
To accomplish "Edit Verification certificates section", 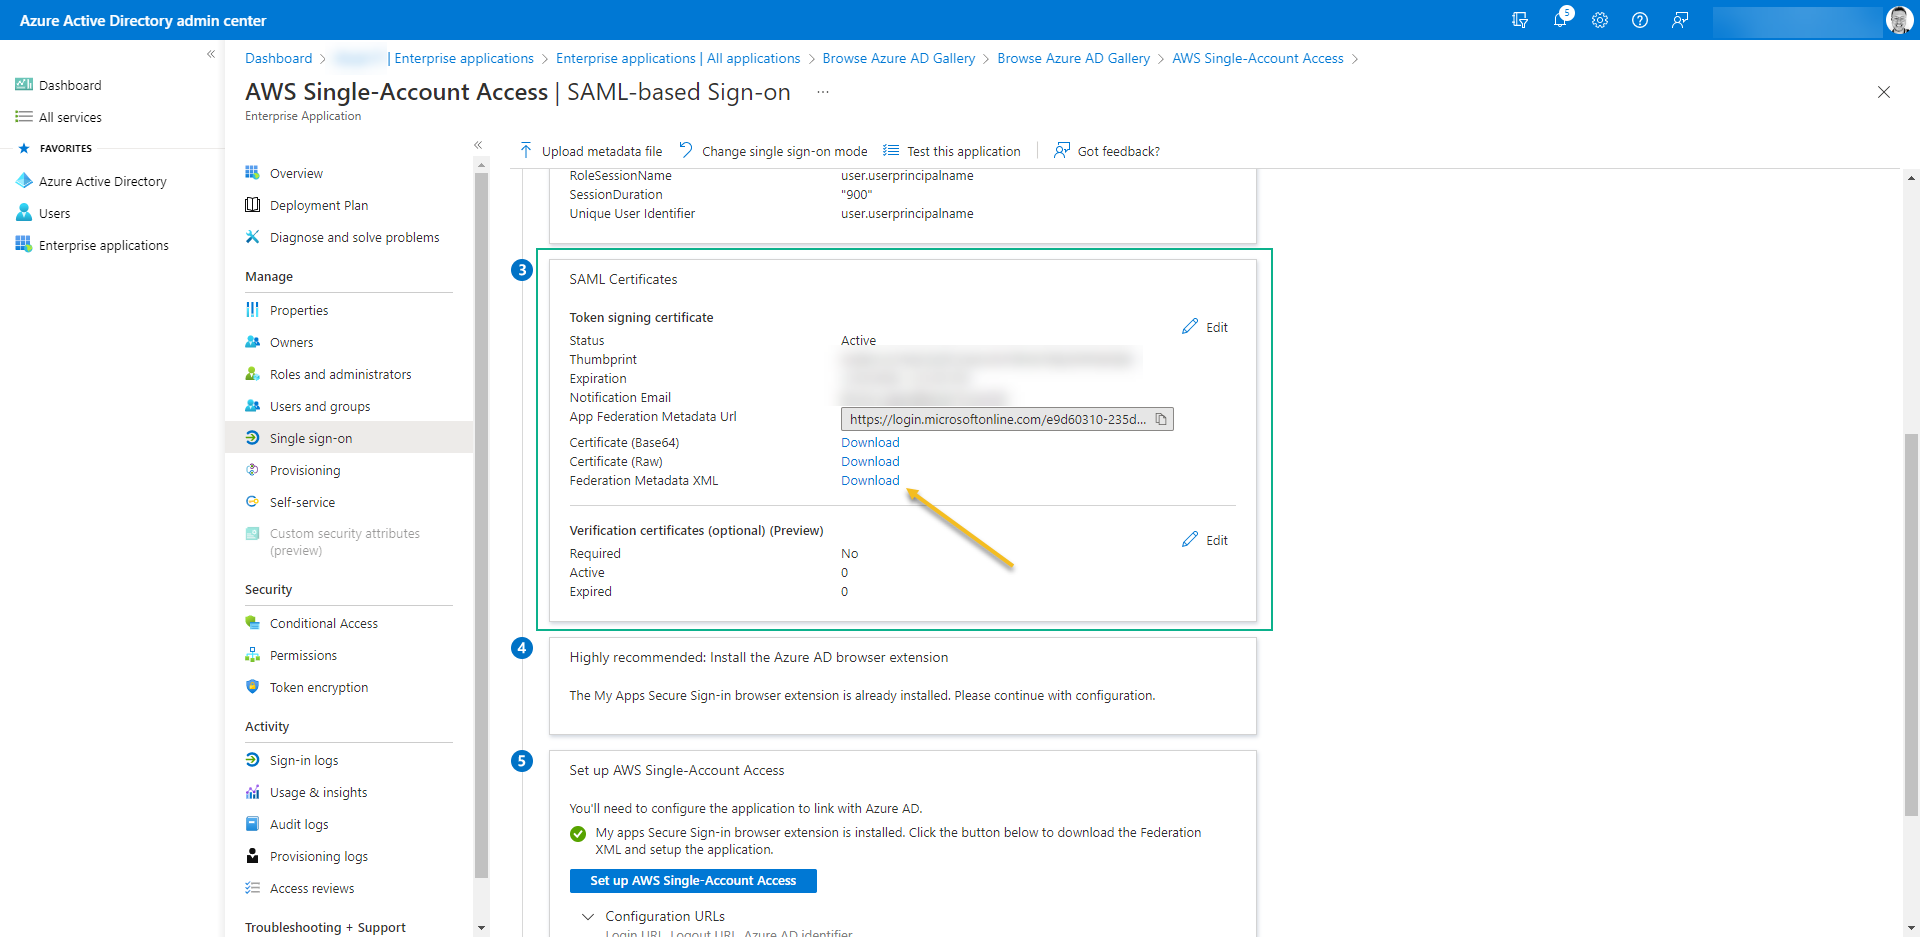I will tap(1205, 540).
